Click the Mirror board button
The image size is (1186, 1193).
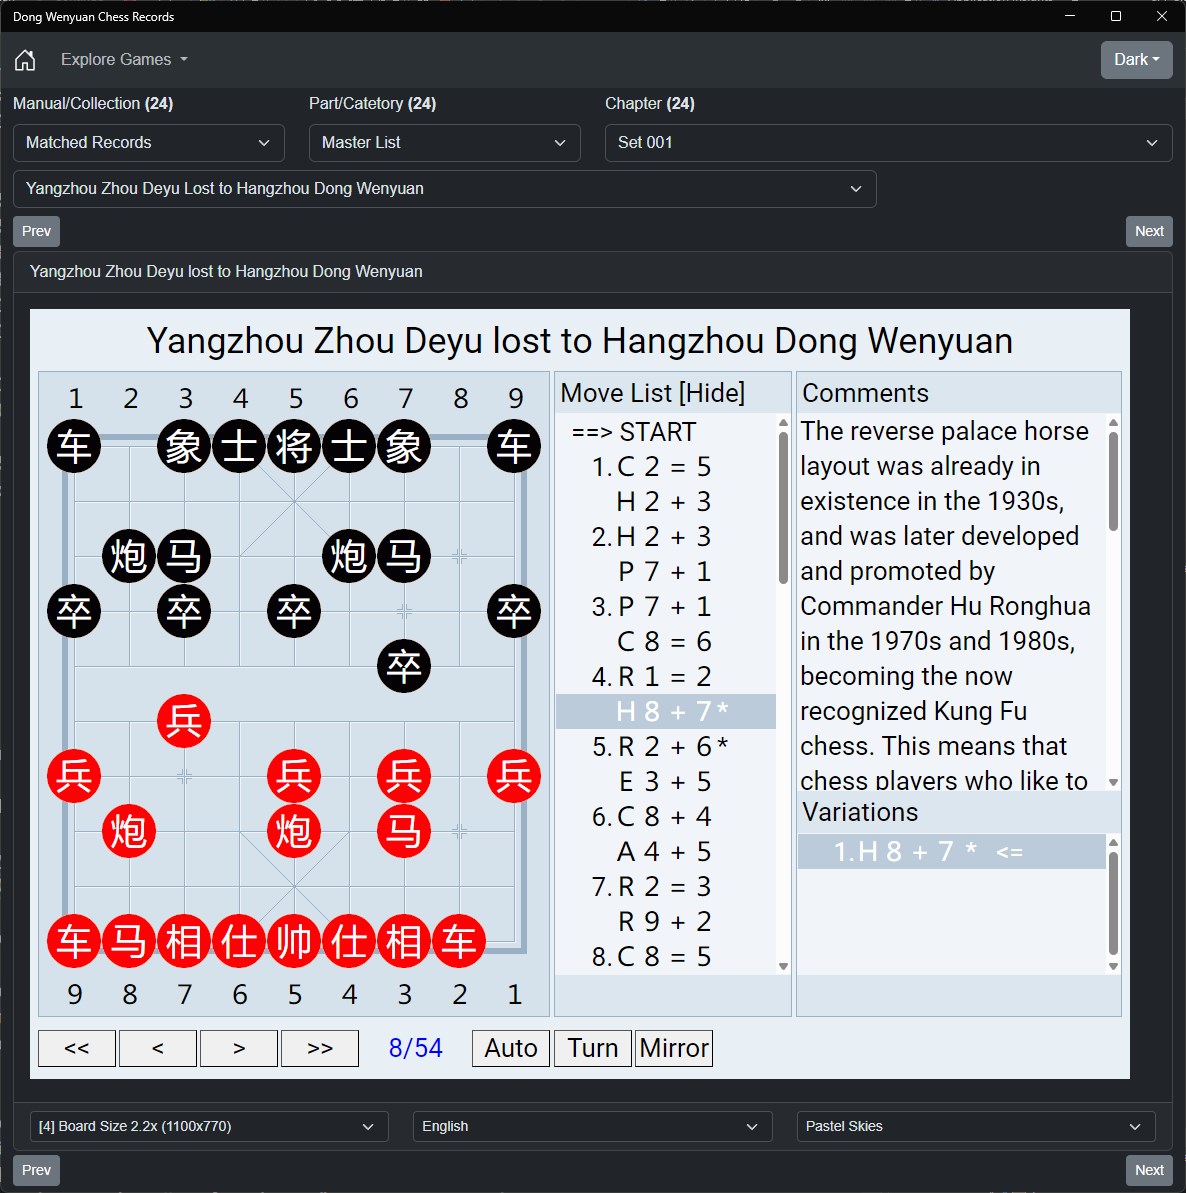point(674,1048)
